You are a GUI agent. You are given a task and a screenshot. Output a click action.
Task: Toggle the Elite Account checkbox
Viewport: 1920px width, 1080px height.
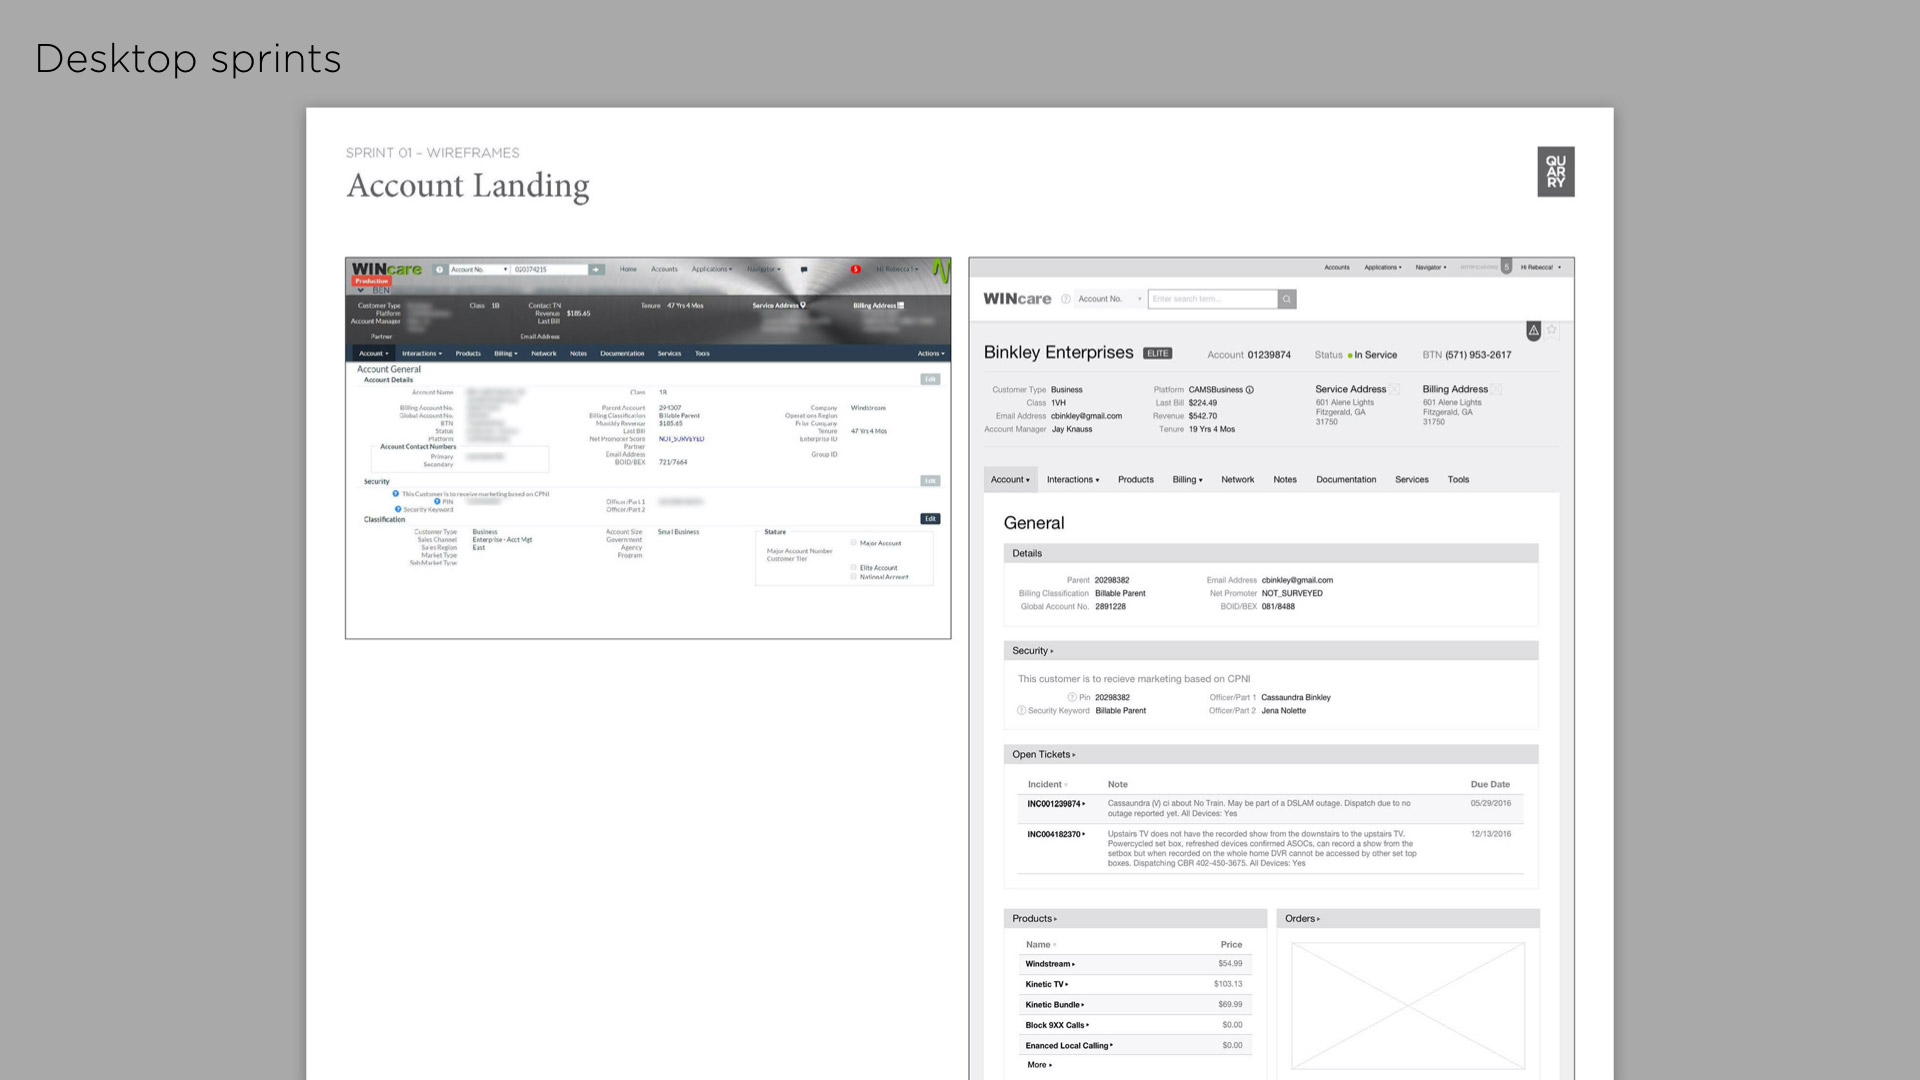click(854, 567)
